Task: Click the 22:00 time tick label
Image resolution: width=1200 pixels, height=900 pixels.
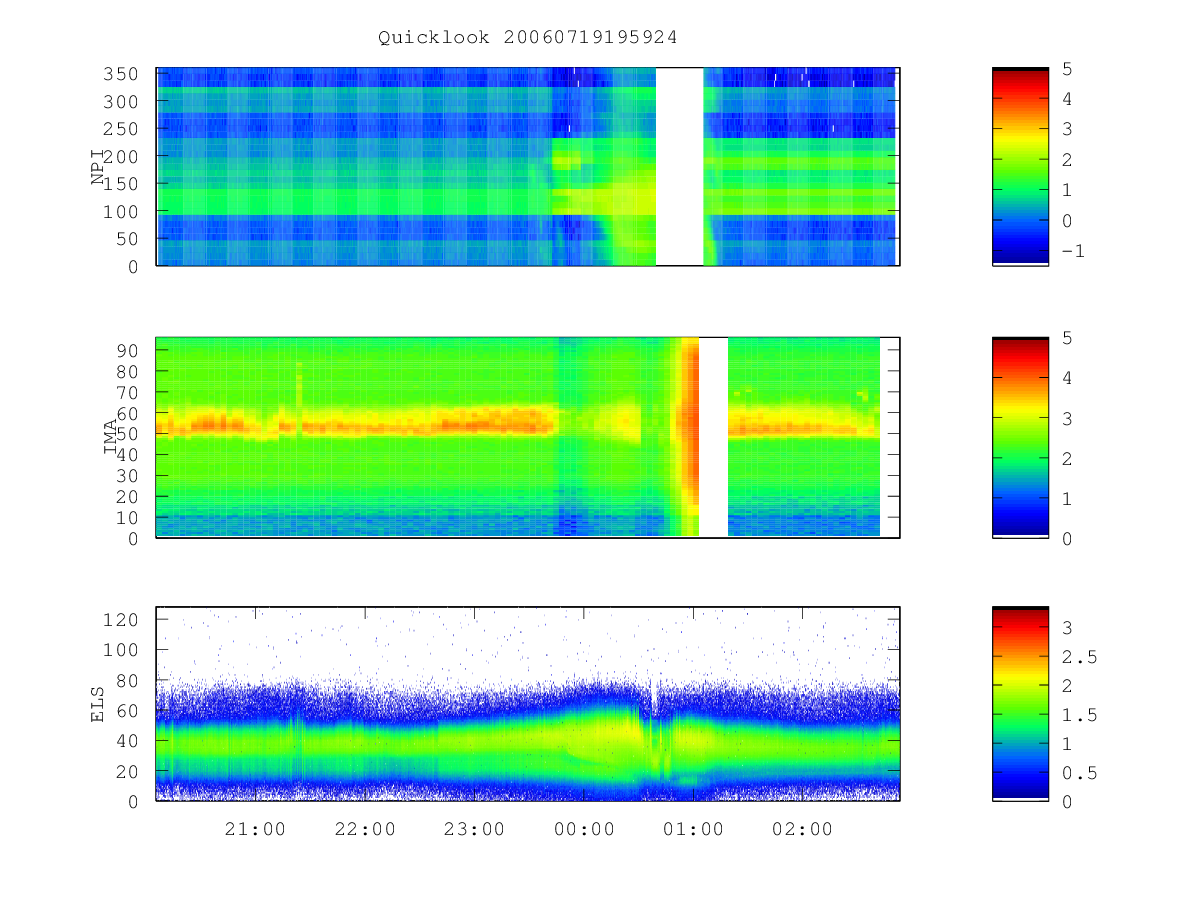Action: pos(365,829)
